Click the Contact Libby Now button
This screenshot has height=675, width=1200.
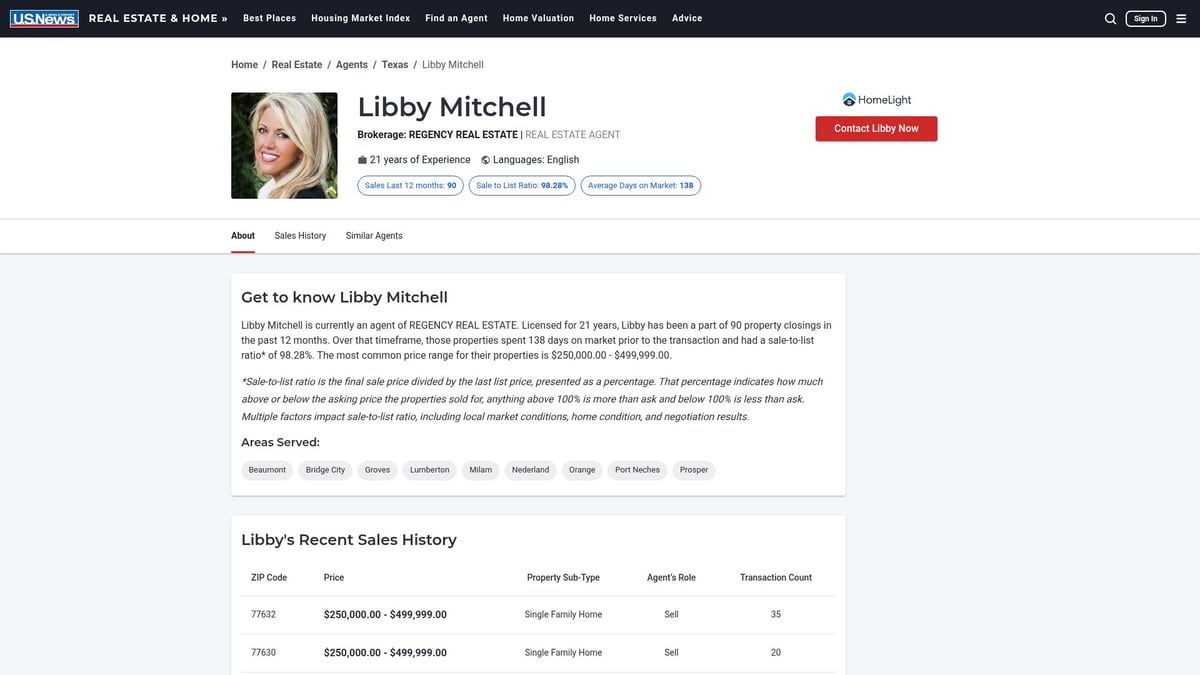pos(876,128)
